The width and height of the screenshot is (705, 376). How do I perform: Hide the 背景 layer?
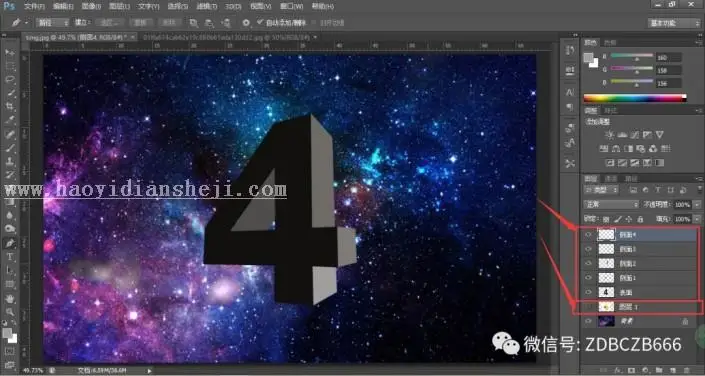click(x=588, y=321)
